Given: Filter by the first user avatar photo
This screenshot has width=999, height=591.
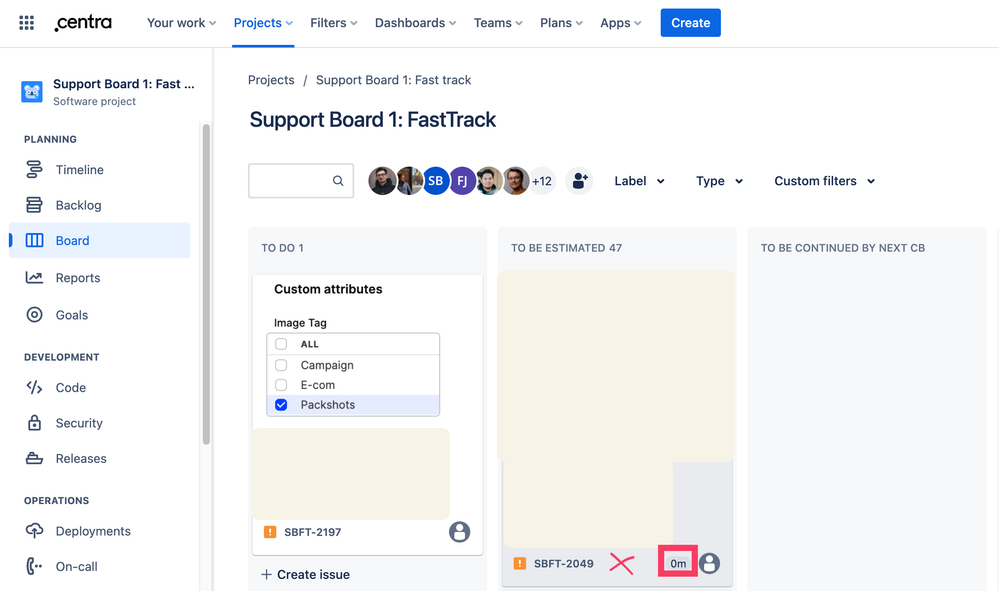Looking at the screenshot, I should pyautogui.click(x=382, y=181).
